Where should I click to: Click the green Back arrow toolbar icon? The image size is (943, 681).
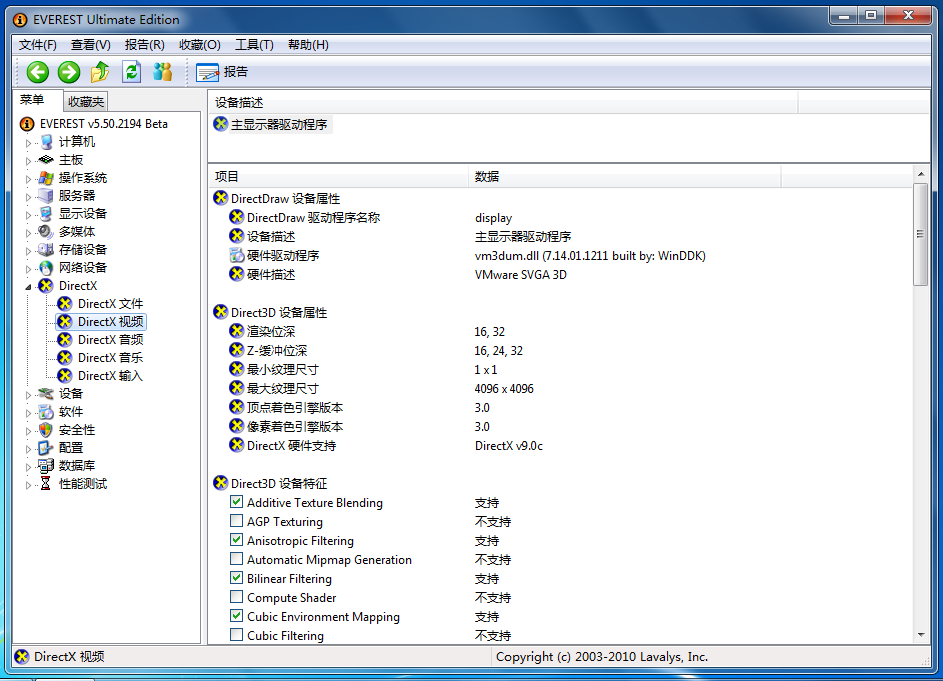click(x=38, y=71)
